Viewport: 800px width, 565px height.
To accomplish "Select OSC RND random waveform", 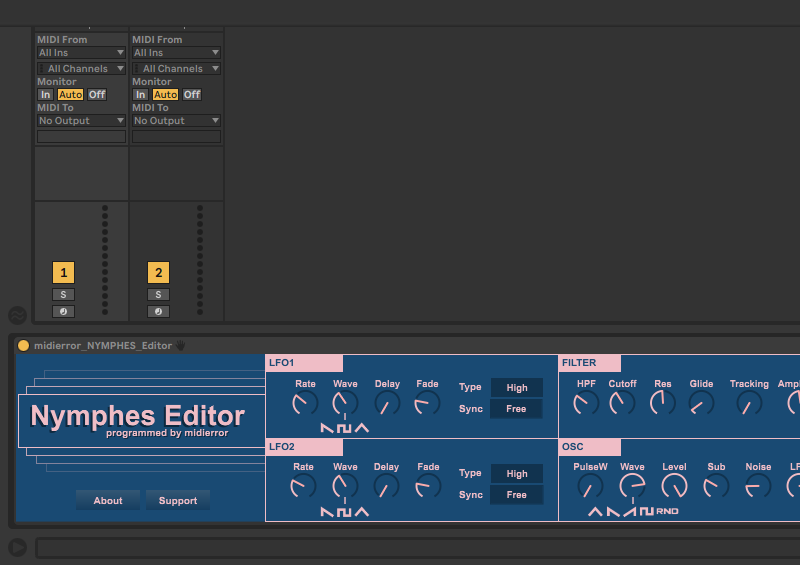I will 667,511.
